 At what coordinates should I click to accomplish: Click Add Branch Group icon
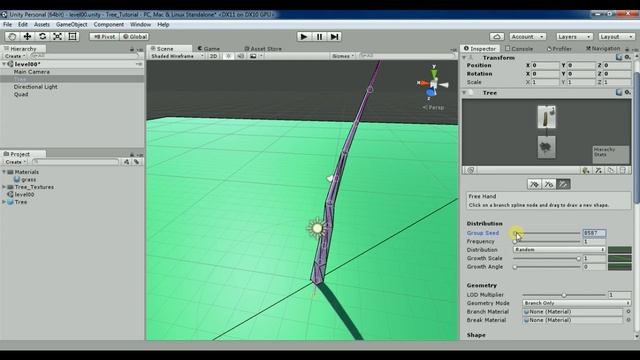[x=598, y=170]
